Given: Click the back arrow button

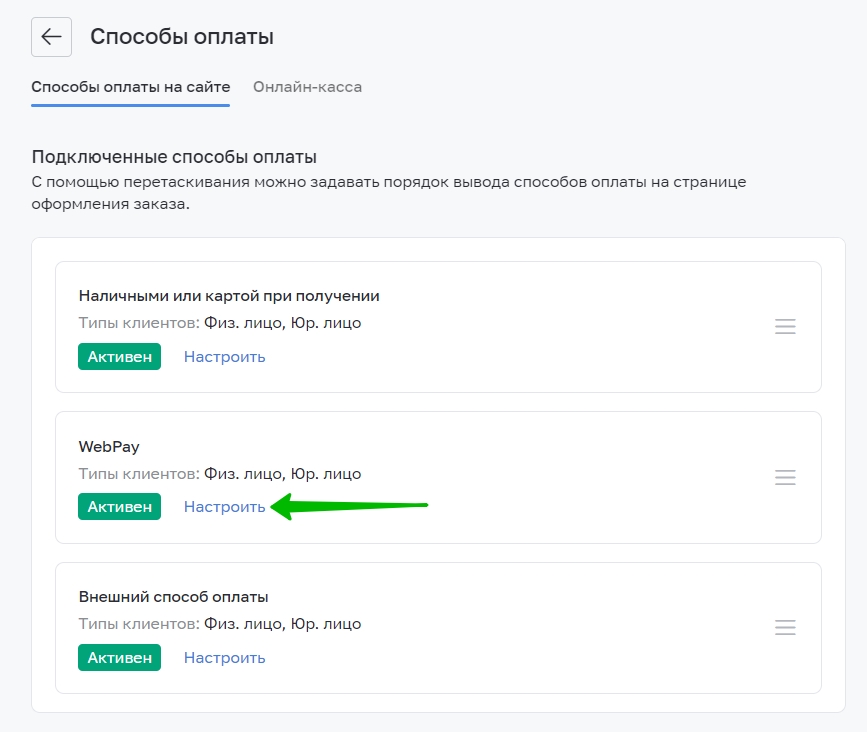Looking at the screenshot, I should 51,37.
